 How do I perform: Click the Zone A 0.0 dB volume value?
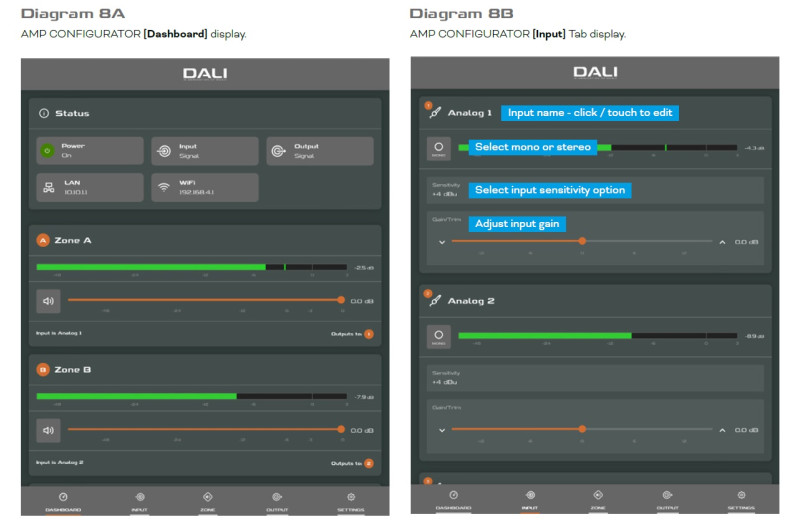pyautogui.click(x=362, y=301)
